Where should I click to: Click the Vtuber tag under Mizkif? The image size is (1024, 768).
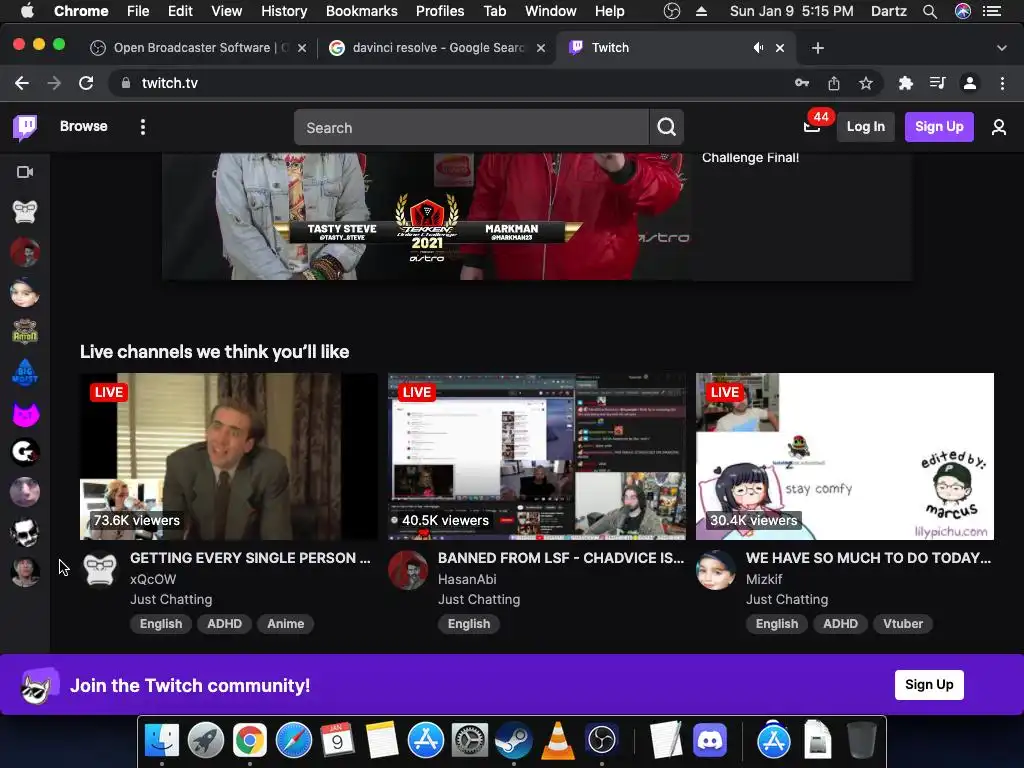tap(903, 624)
